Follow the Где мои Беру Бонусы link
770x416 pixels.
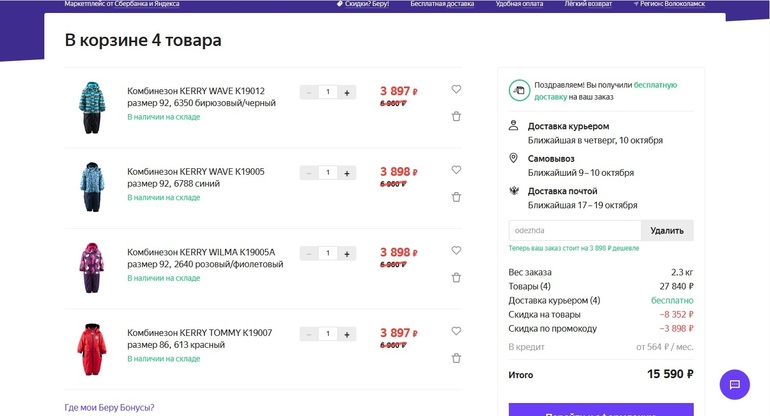point(109,407)
